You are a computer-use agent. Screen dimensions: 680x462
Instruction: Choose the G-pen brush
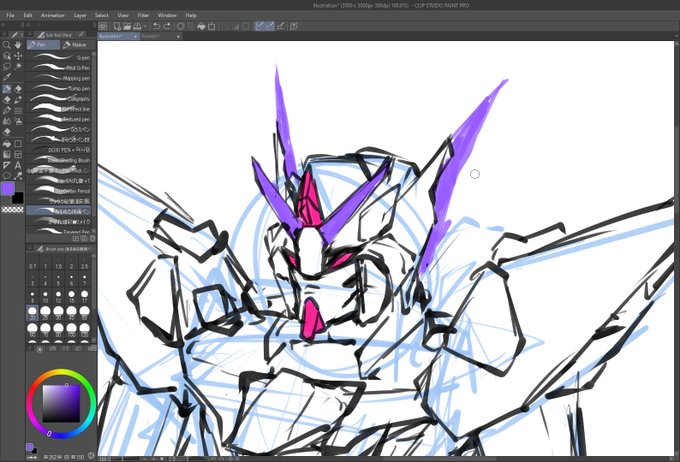(59, 57)
